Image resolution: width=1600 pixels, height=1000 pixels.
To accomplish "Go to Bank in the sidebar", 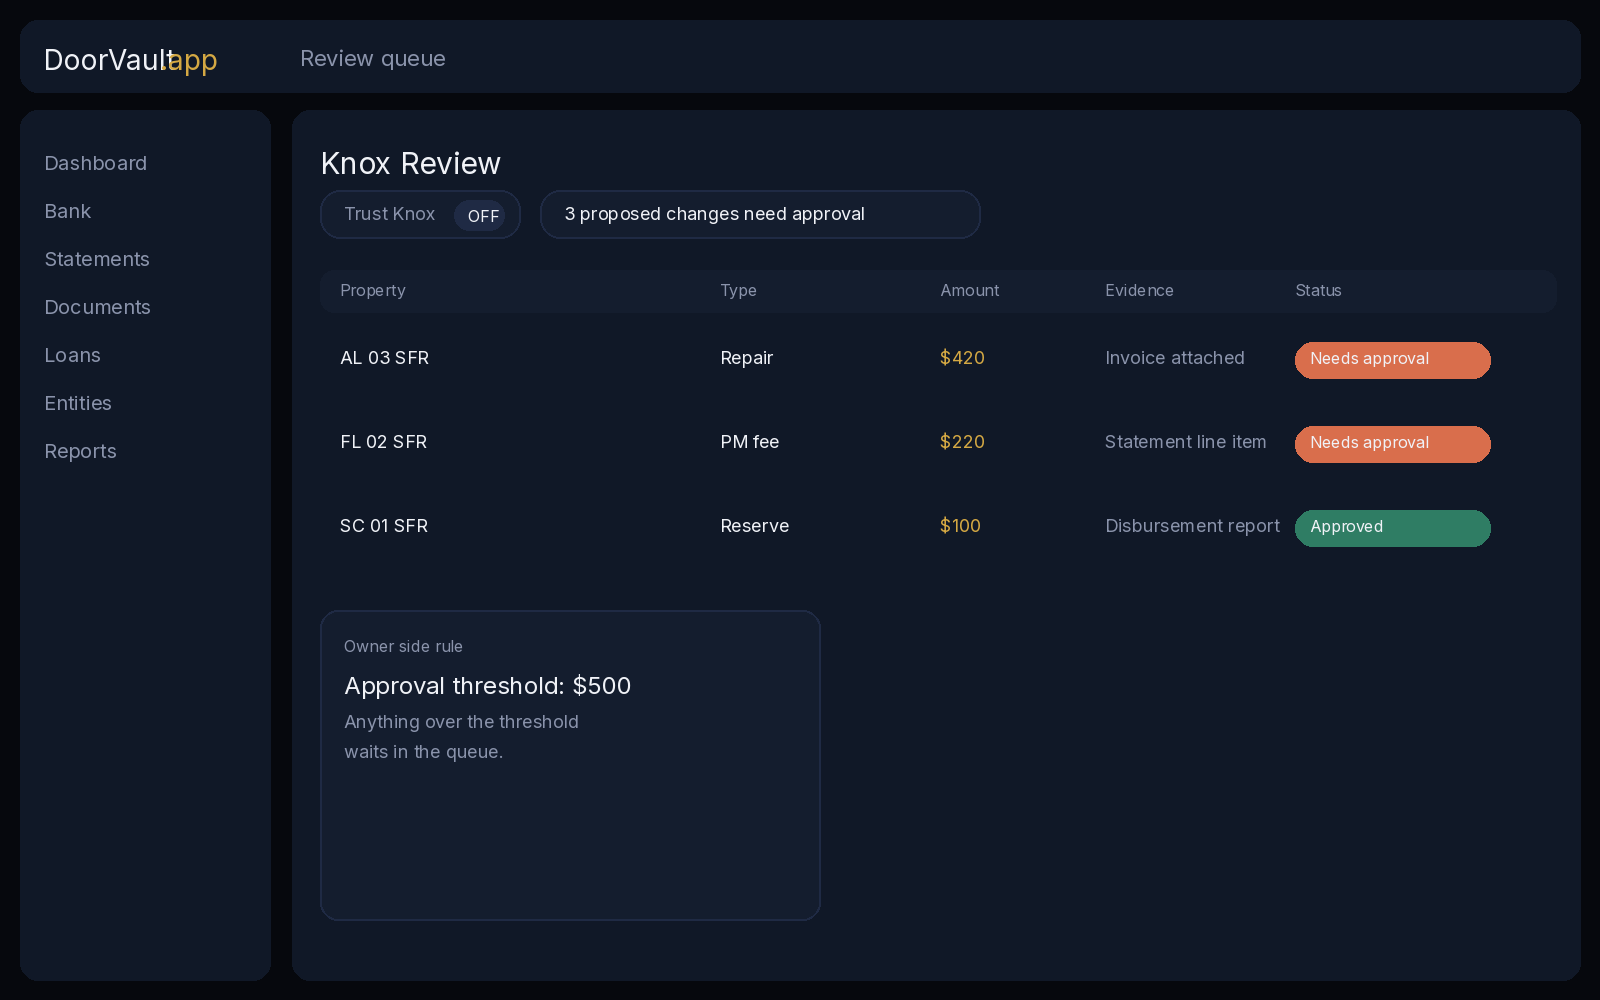I will [68, 211].
